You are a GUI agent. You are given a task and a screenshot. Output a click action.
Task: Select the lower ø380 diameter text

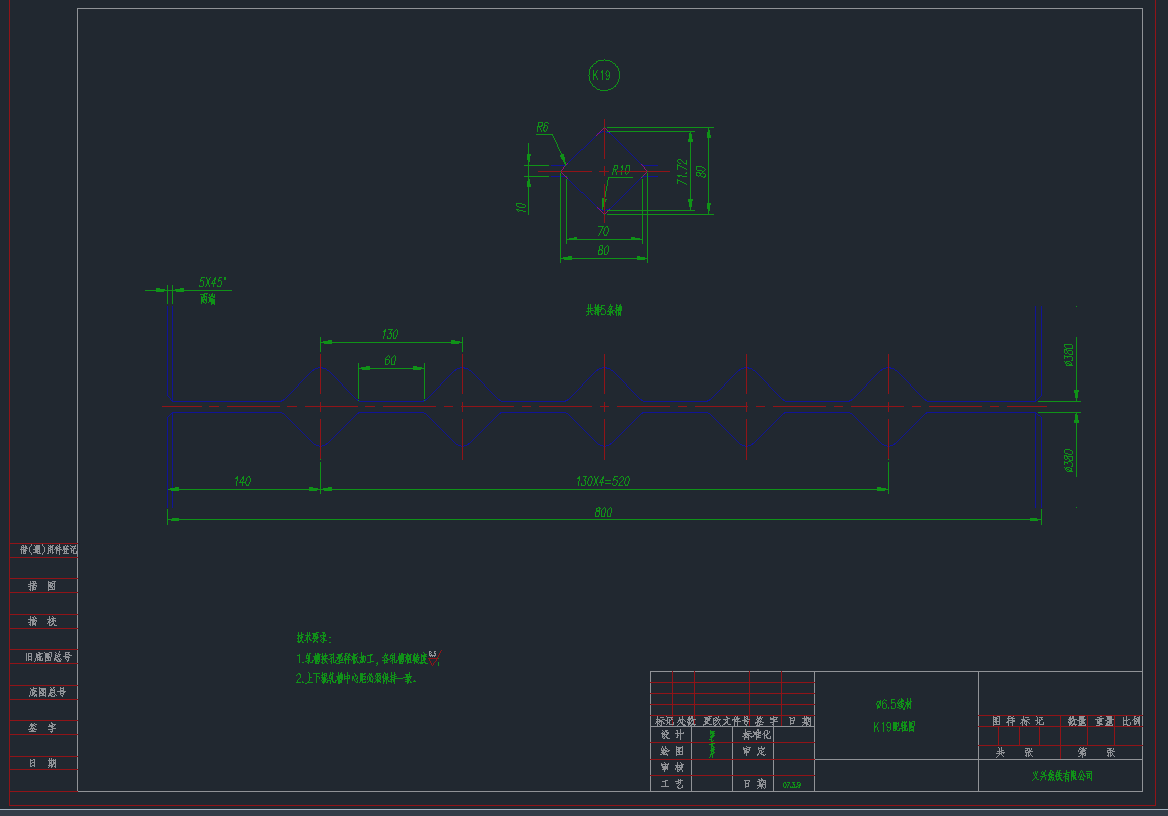coord(1069,461)
